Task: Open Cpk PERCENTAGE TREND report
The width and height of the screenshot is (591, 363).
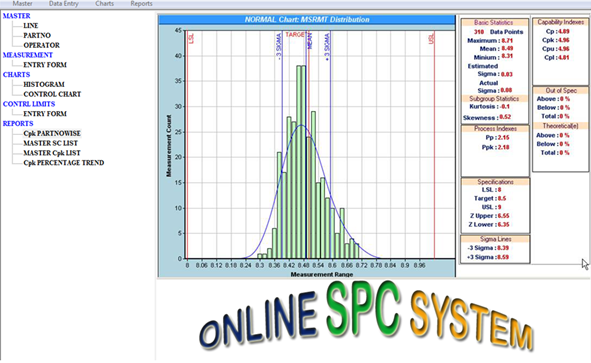Action: click(x=64, y=163)
